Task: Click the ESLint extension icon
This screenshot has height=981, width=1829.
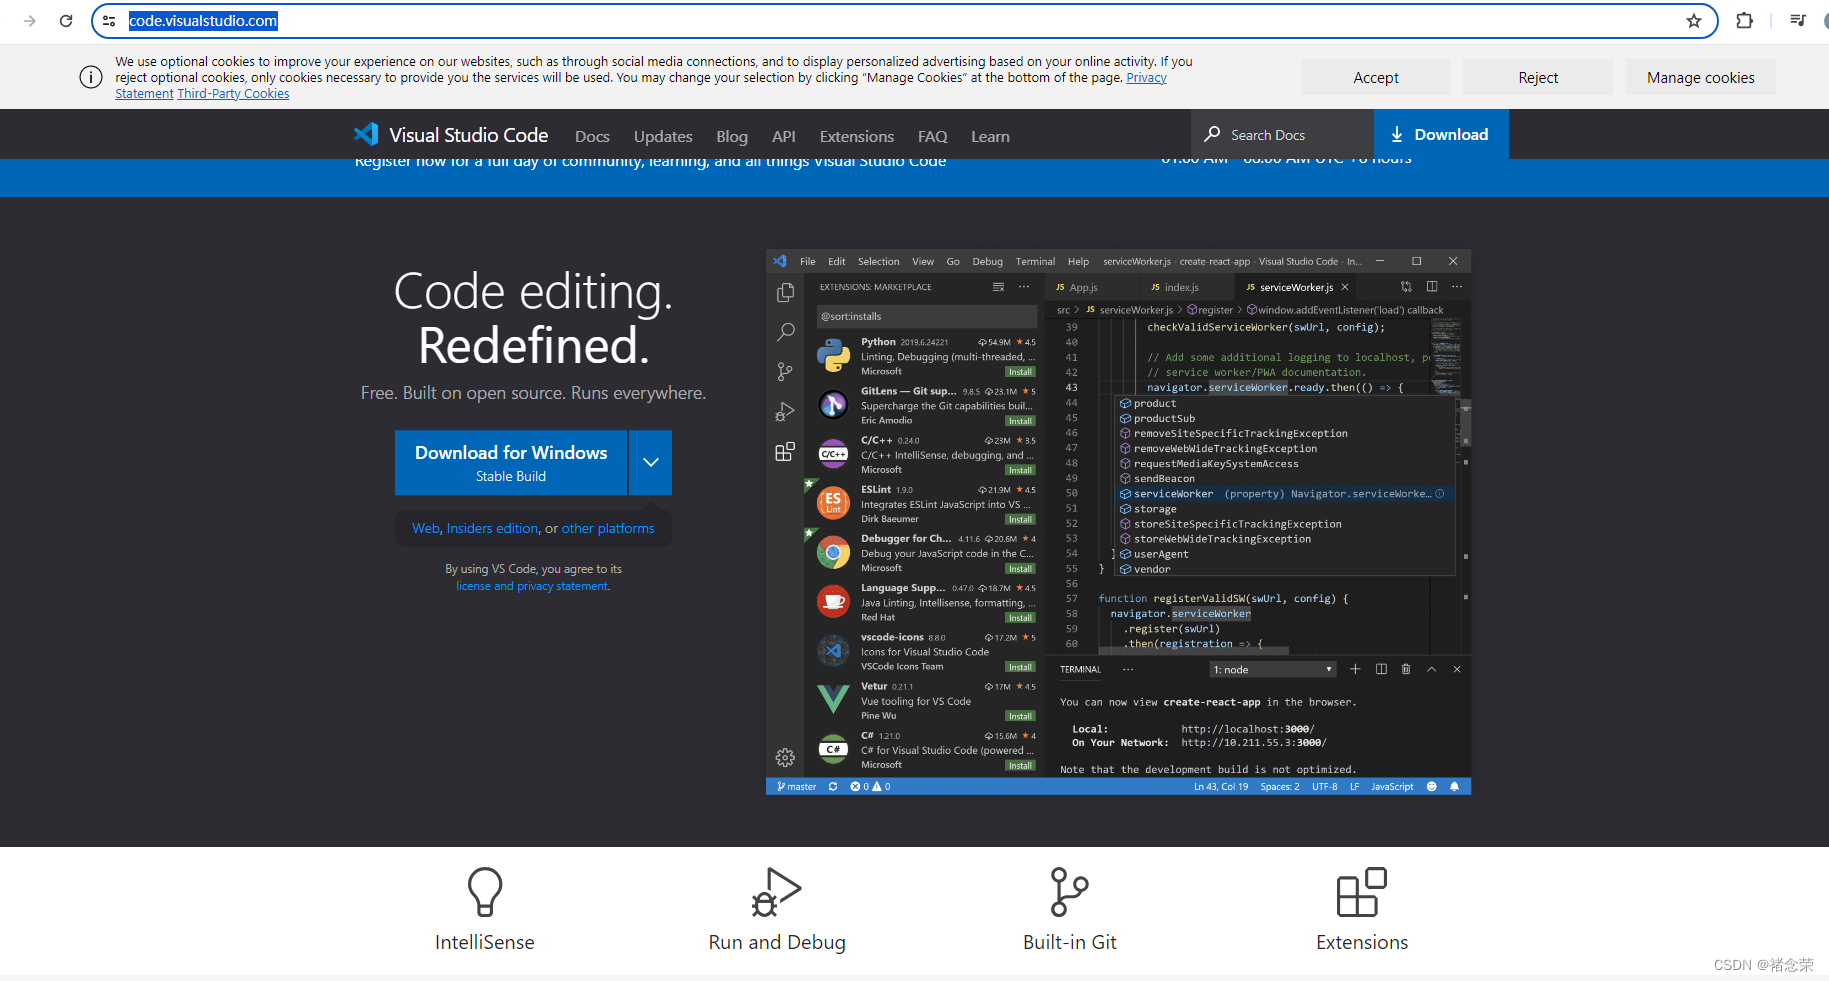Action: [x=833, y=502]
